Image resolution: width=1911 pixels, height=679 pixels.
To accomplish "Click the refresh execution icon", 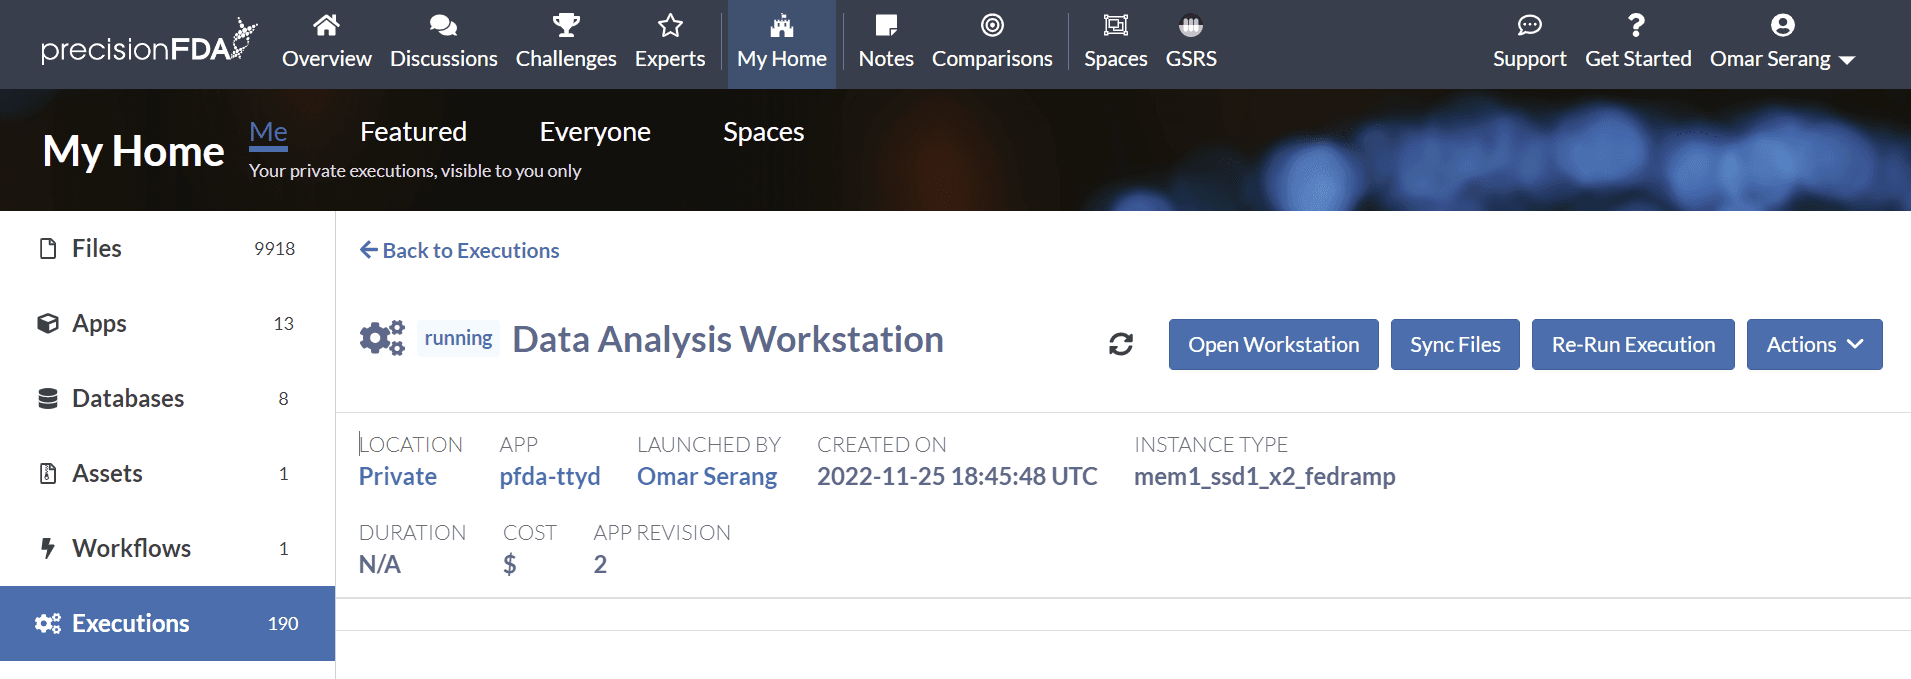I will pos(1120,344).
